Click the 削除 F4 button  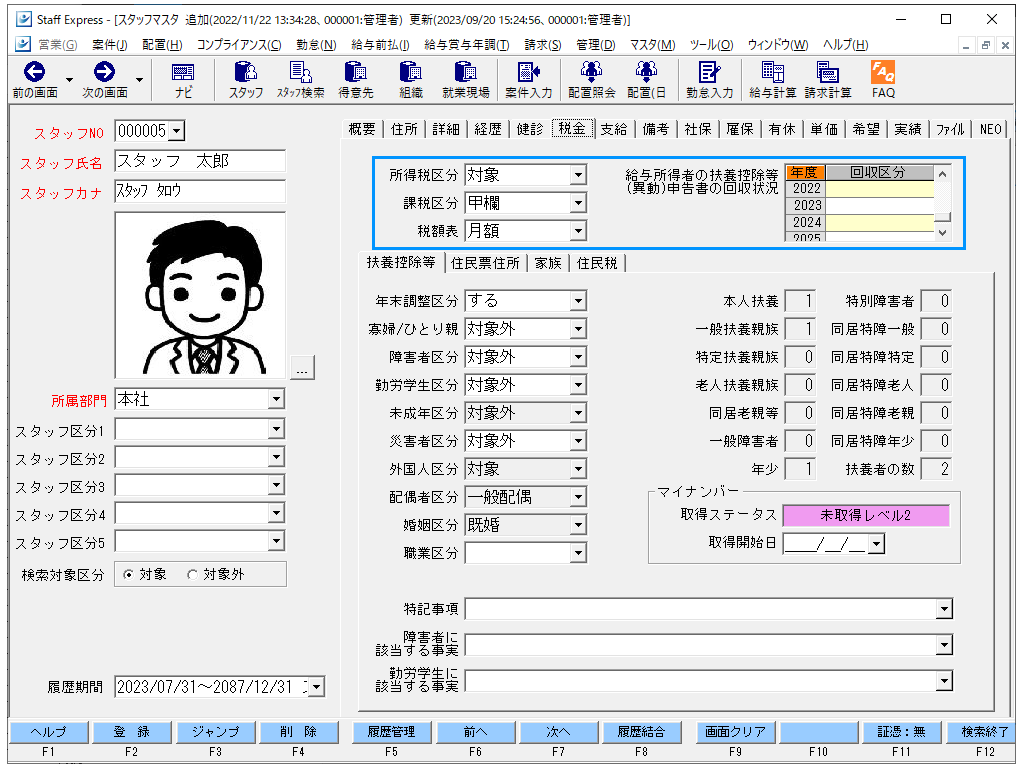tap(298, 732)
